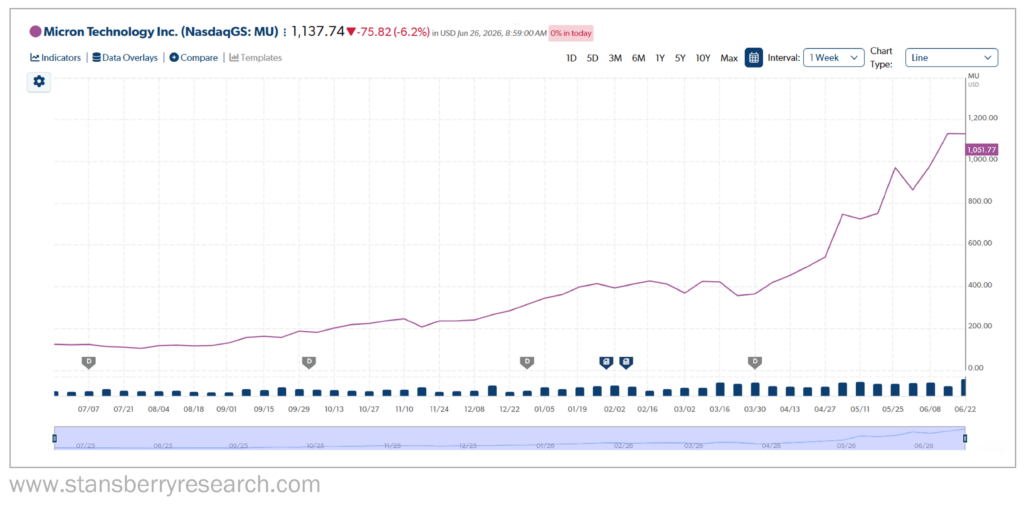Image resolution: width=1024 pixels, height=506 pixels.
Task: Click the dividend marker near 12/22
Action: coord(527,362)
